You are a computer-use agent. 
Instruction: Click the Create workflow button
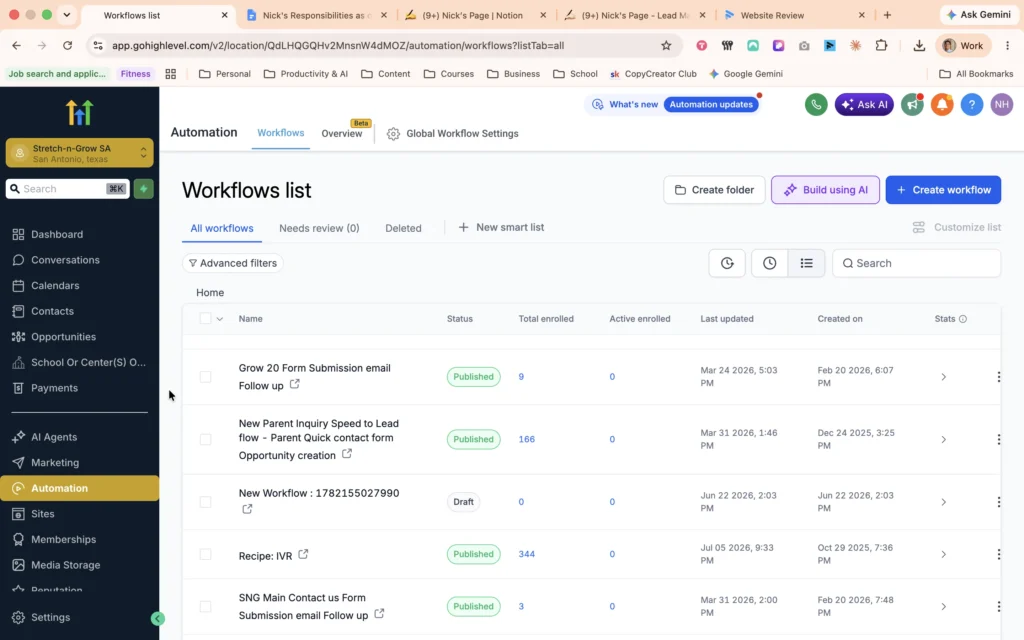[x=943, y=190]
